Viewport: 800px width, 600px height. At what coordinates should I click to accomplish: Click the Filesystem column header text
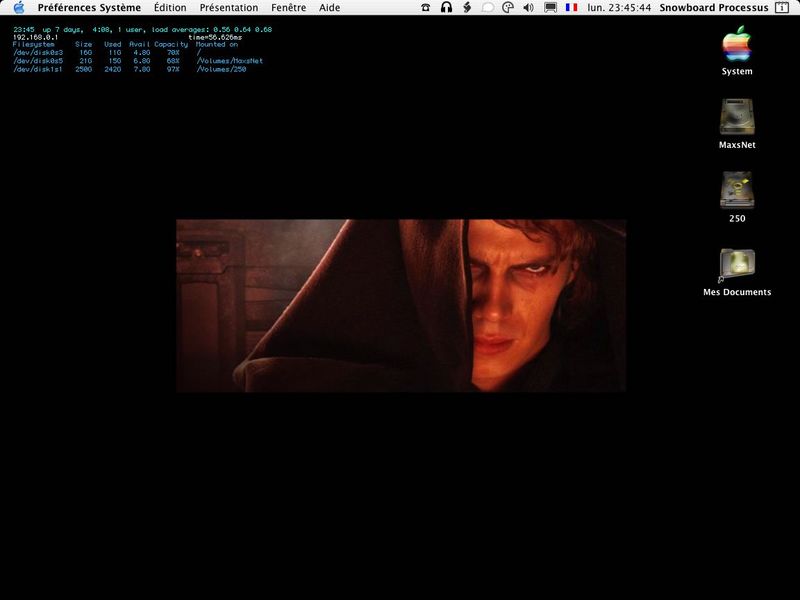(x=34, y=44)
